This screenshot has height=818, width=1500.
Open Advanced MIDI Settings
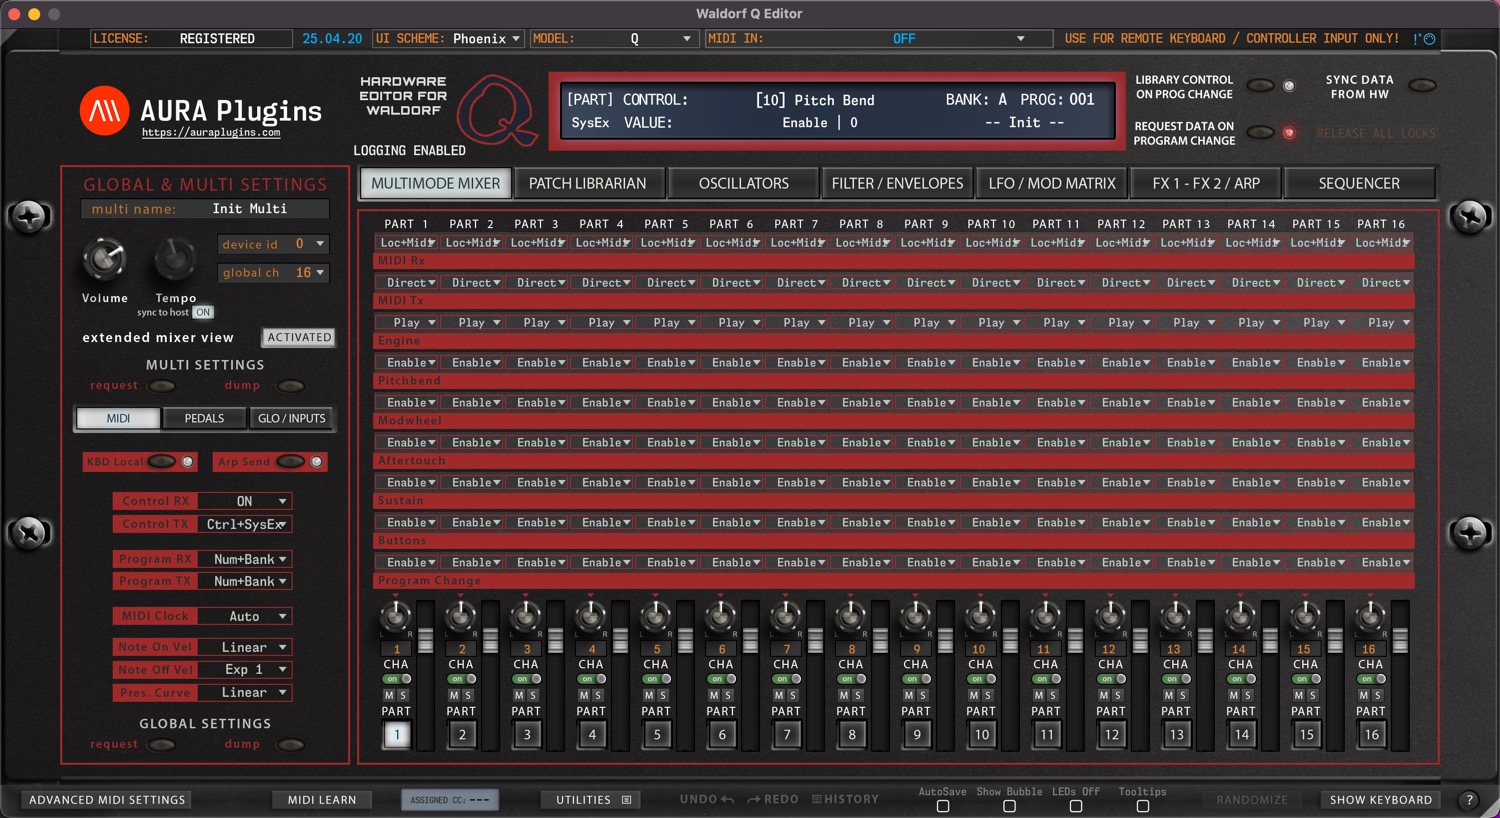point(107,800)
